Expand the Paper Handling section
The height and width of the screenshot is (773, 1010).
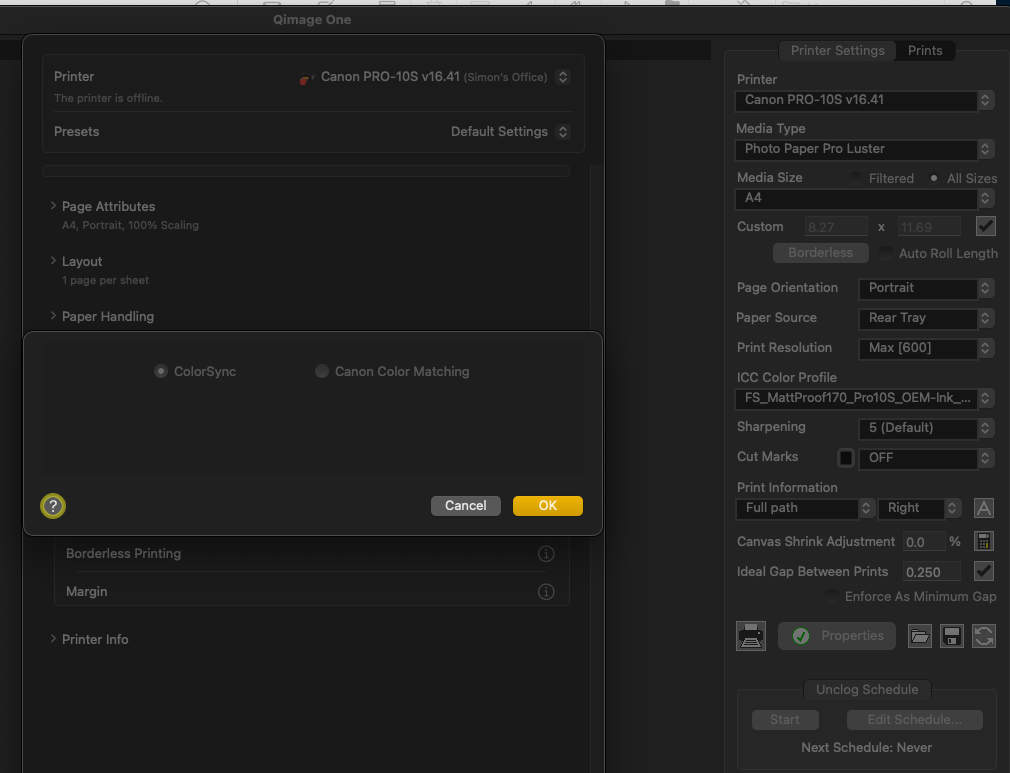(x=53, y=316)
